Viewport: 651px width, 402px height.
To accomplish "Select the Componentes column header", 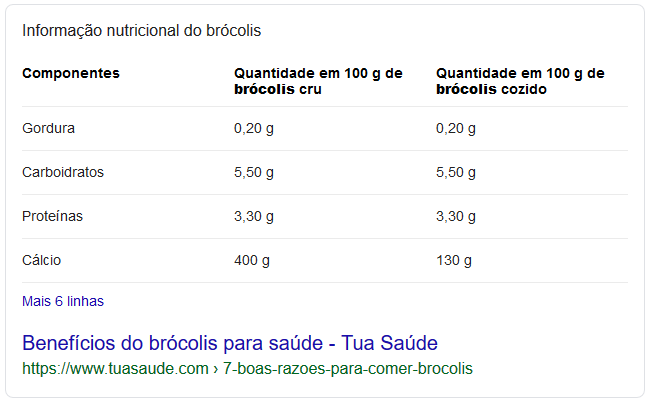I will [x=71, y=73].
